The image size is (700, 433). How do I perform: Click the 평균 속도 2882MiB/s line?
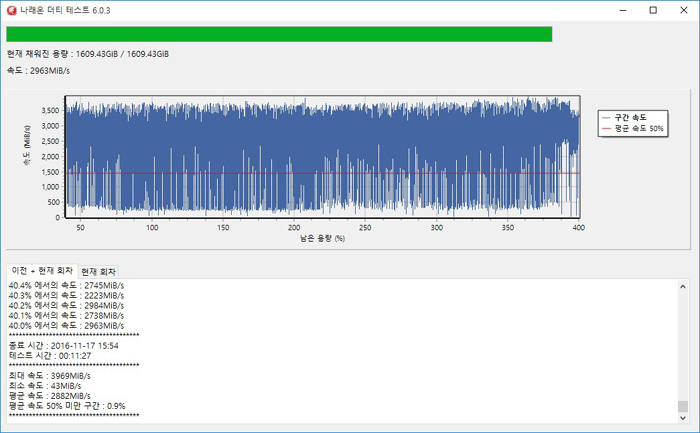50,396
